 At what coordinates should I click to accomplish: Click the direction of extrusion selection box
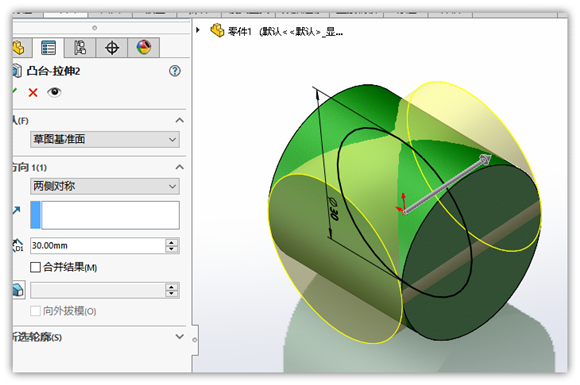105,215
